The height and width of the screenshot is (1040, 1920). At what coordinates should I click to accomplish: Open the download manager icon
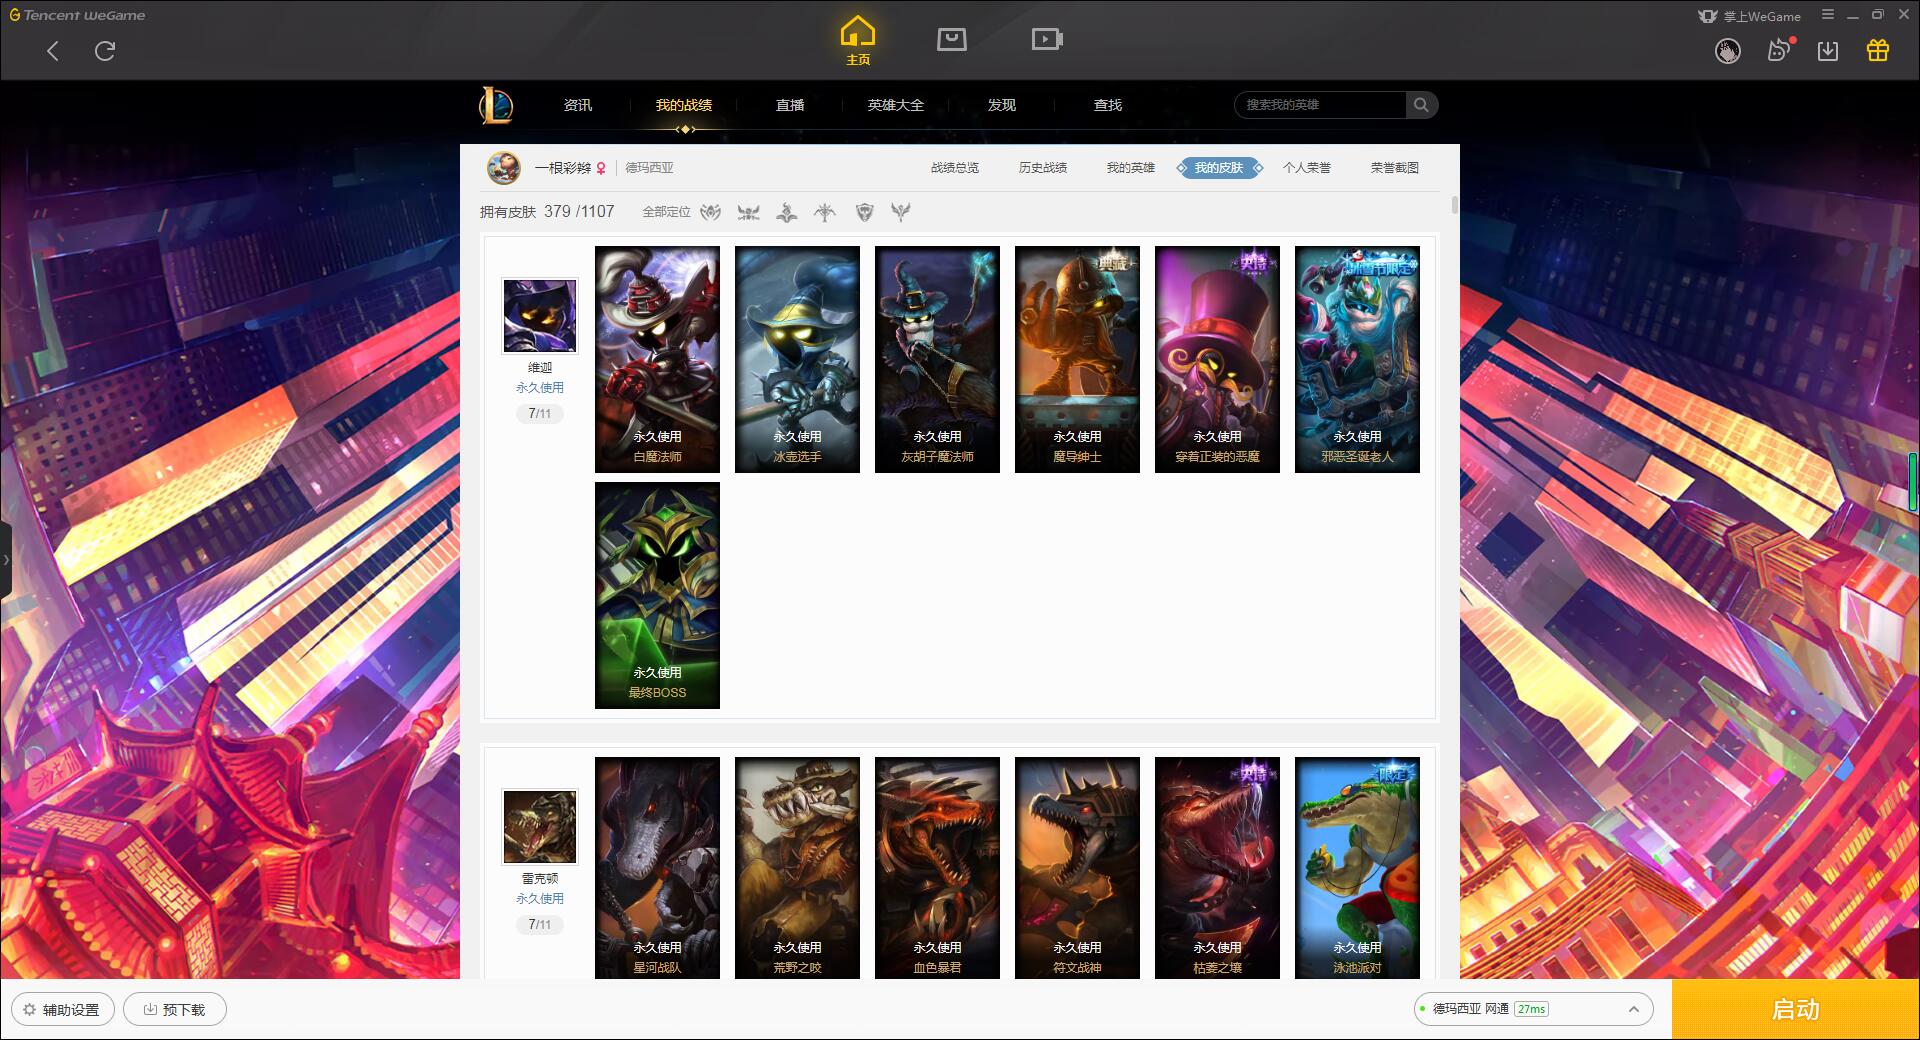tap(1828, 51)
